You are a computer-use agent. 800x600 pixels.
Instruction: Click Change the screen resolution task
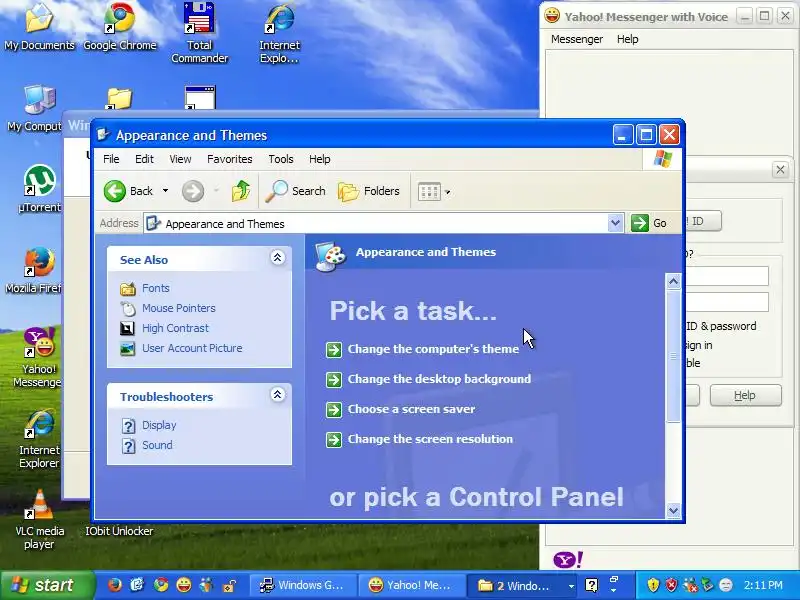430,439
